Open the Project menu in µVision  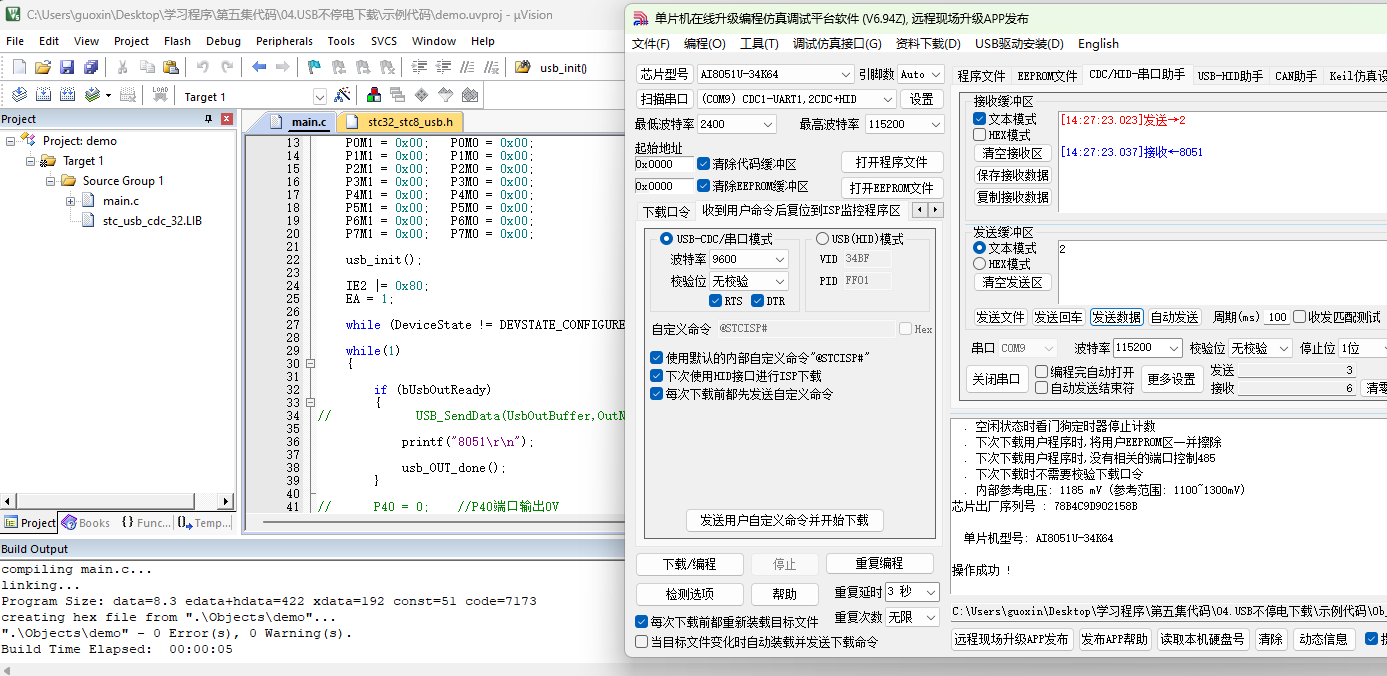click(x=131, y=41)
